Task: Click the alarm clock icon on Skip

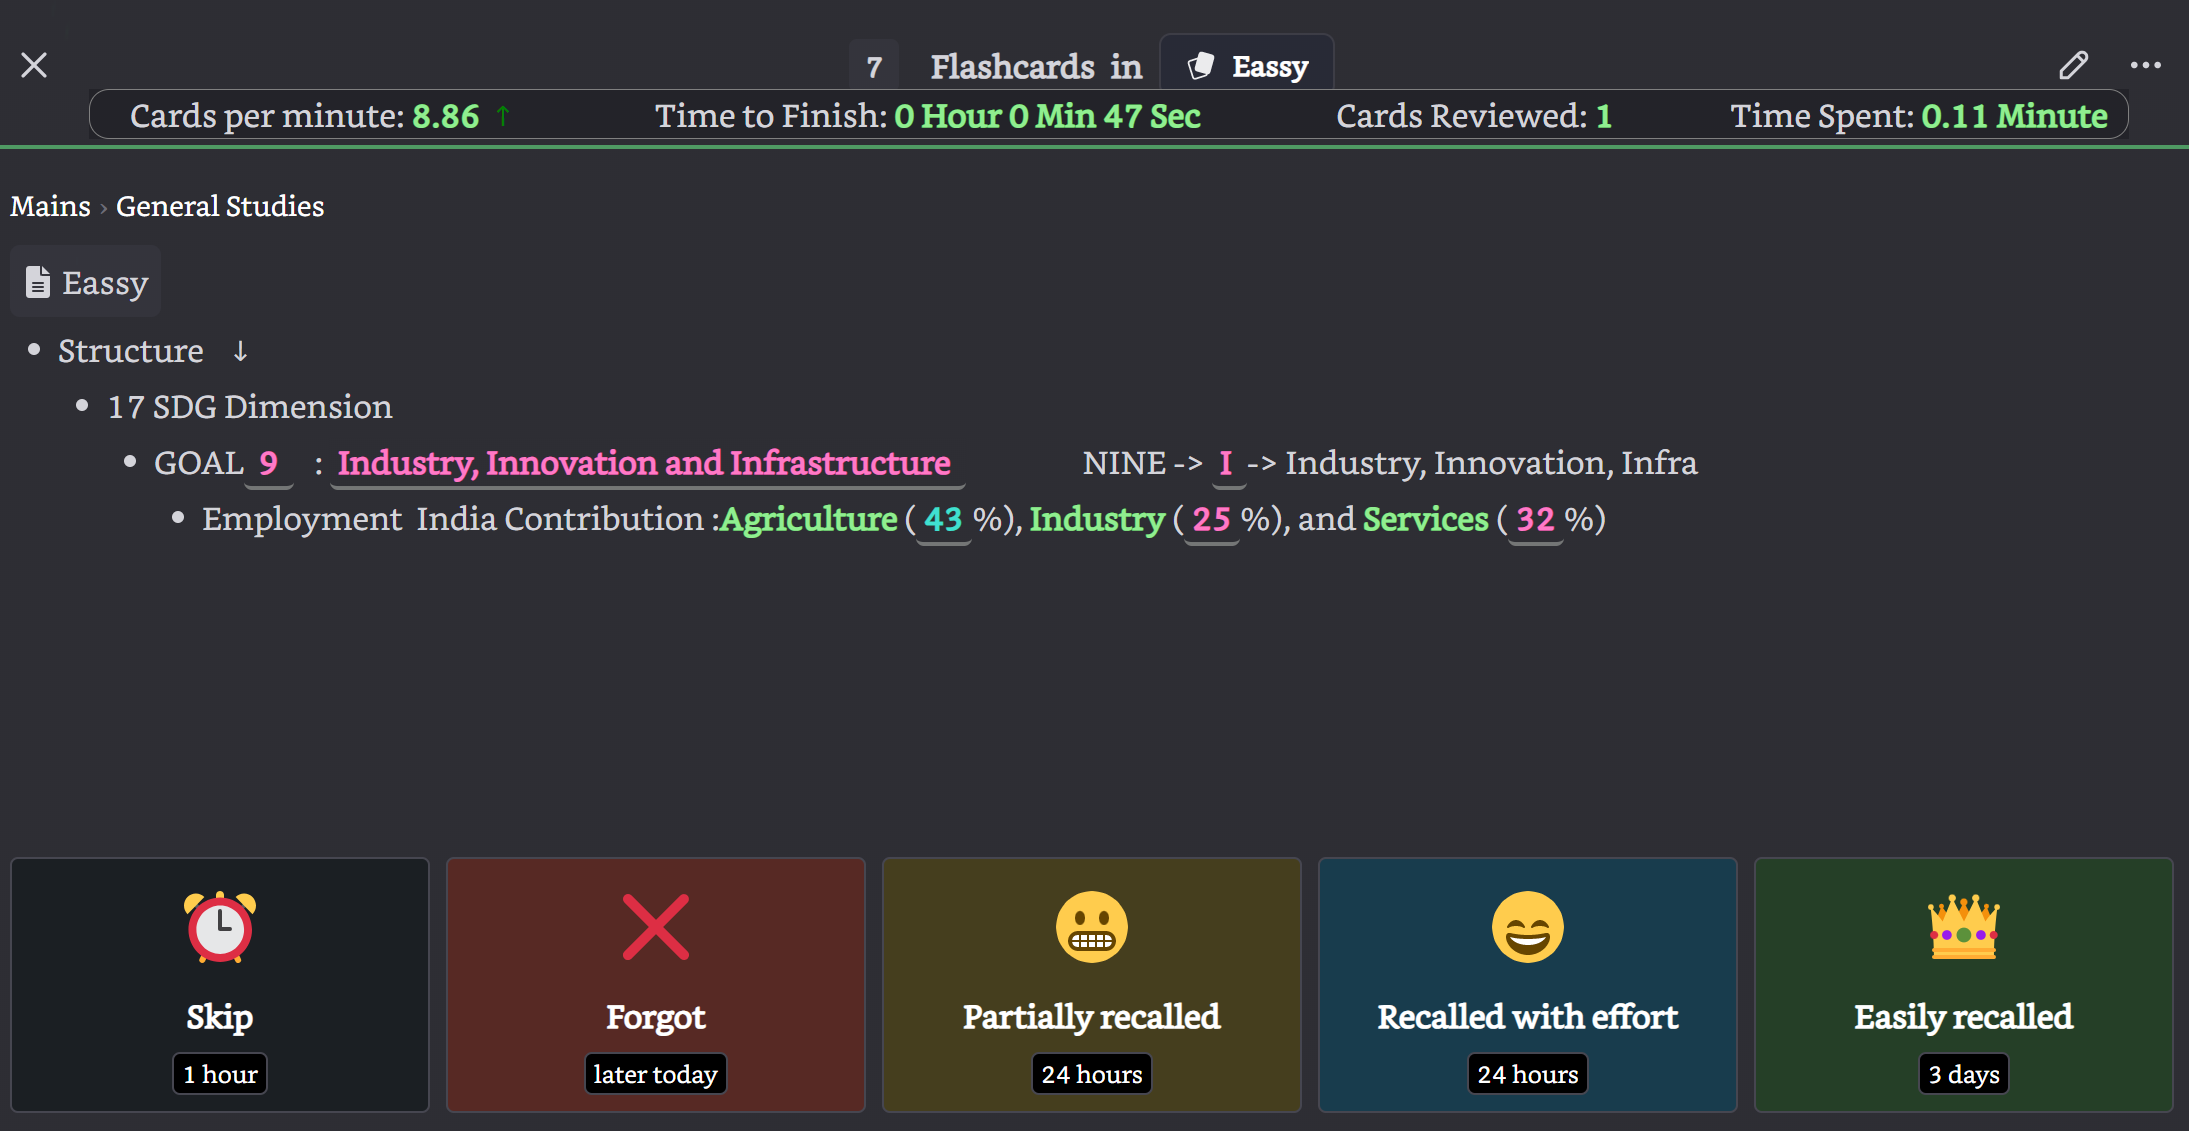Action: coord(219,926)
